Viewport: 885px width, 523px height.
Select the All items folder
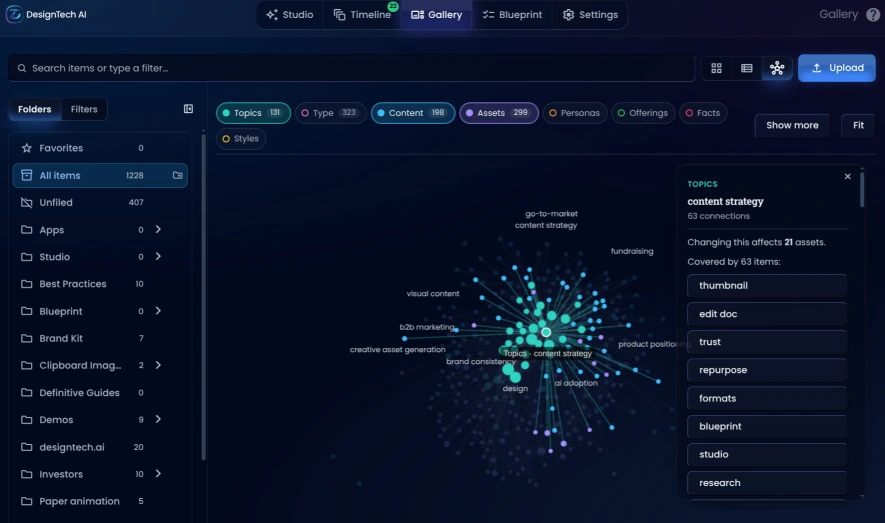pos(100,175)
